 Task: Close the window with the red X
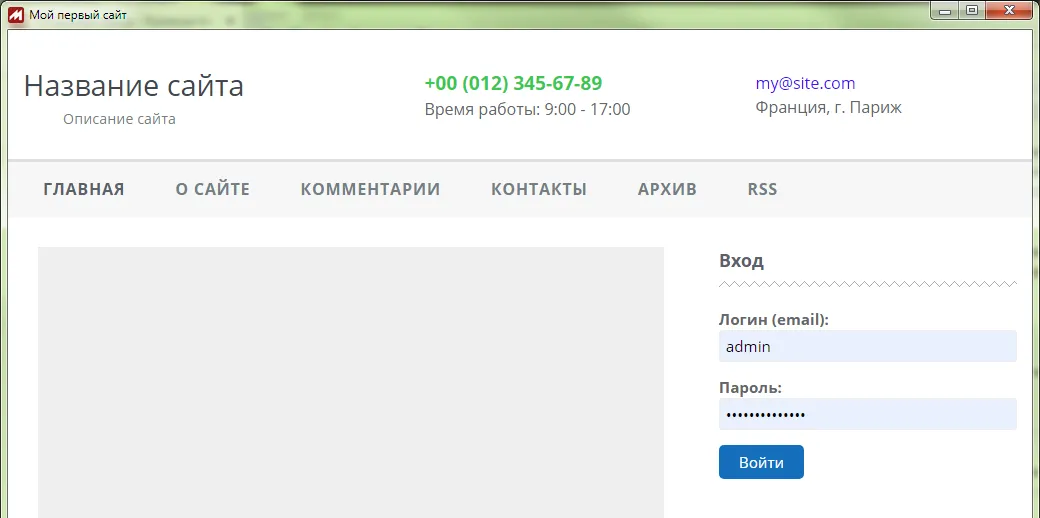[x=1008, y=10]
